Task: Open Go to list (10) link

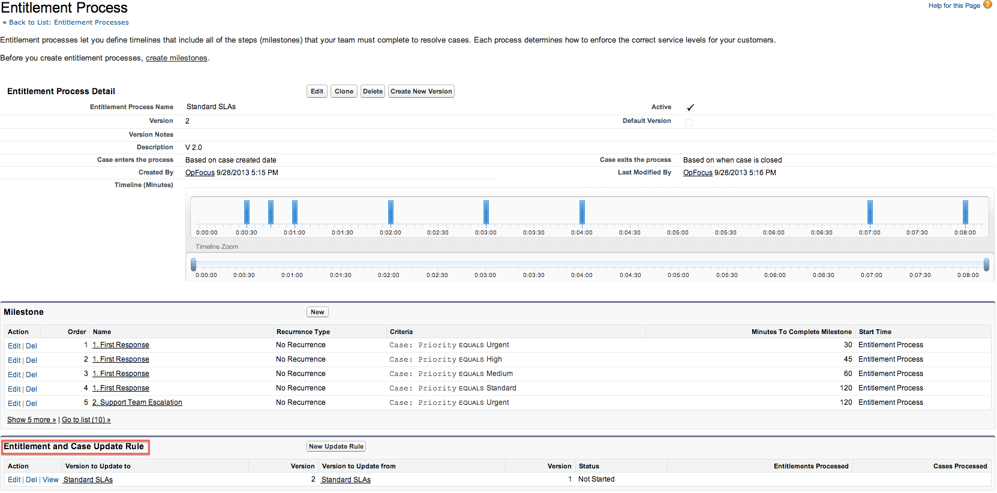Action: point(86,420)
